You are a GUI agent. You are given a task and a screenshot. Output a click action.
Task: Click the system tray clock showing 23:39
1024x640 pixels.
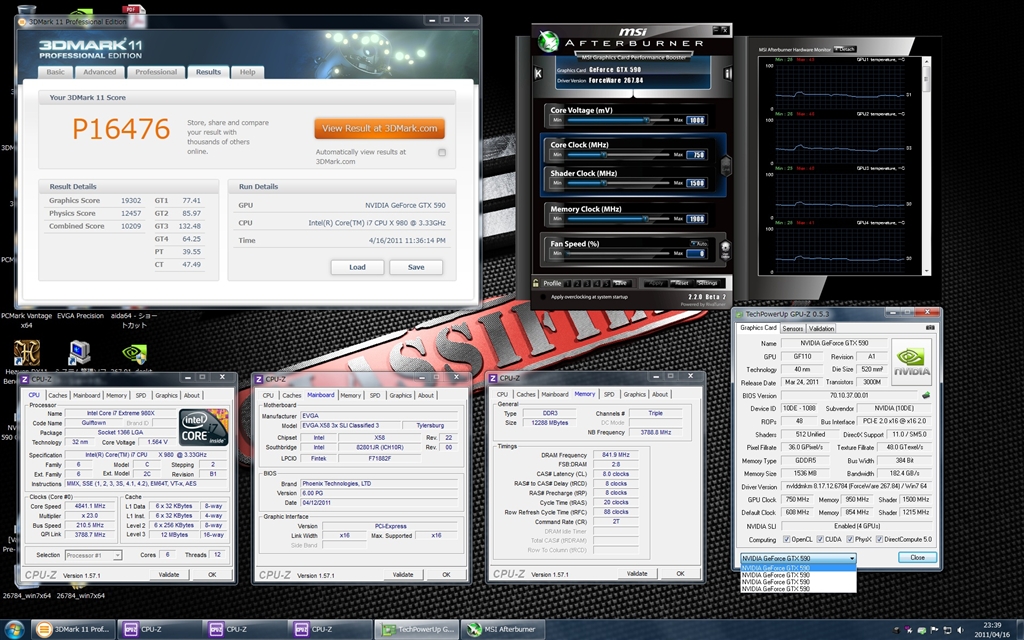pos(992,630)
